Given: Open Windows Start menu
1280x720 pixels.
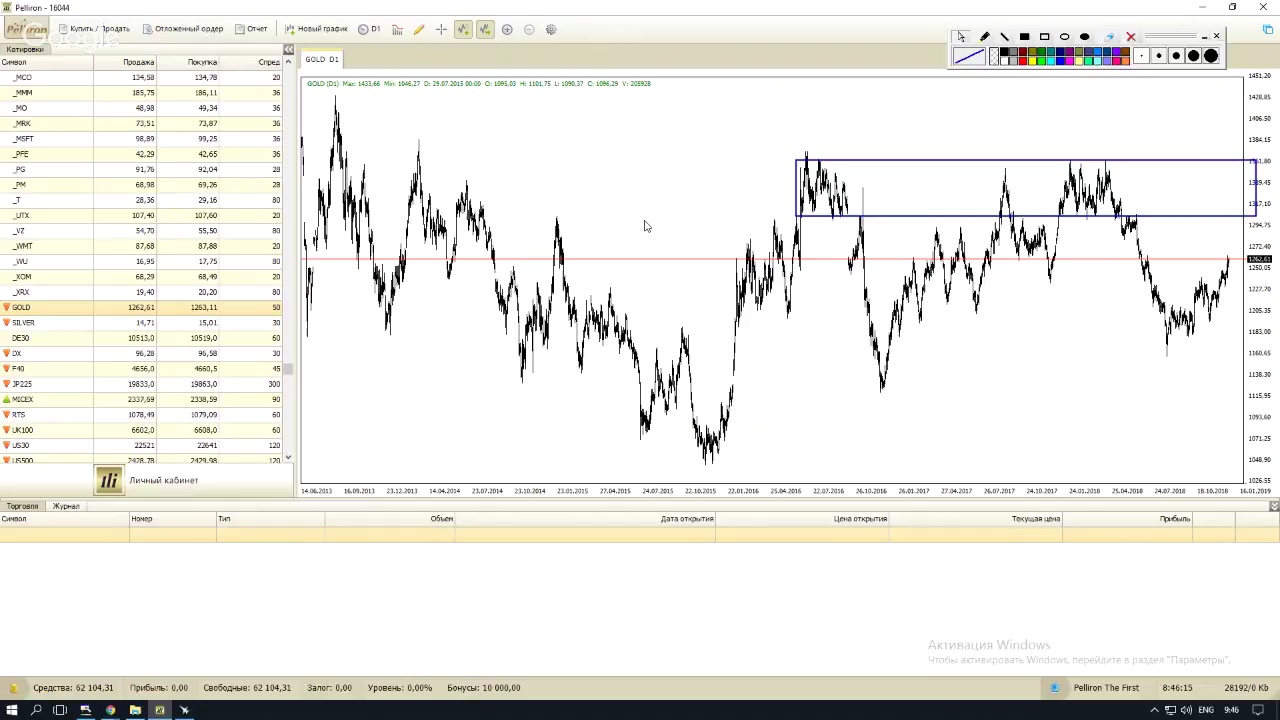Looking at the screenshot, I should [12, 710].
